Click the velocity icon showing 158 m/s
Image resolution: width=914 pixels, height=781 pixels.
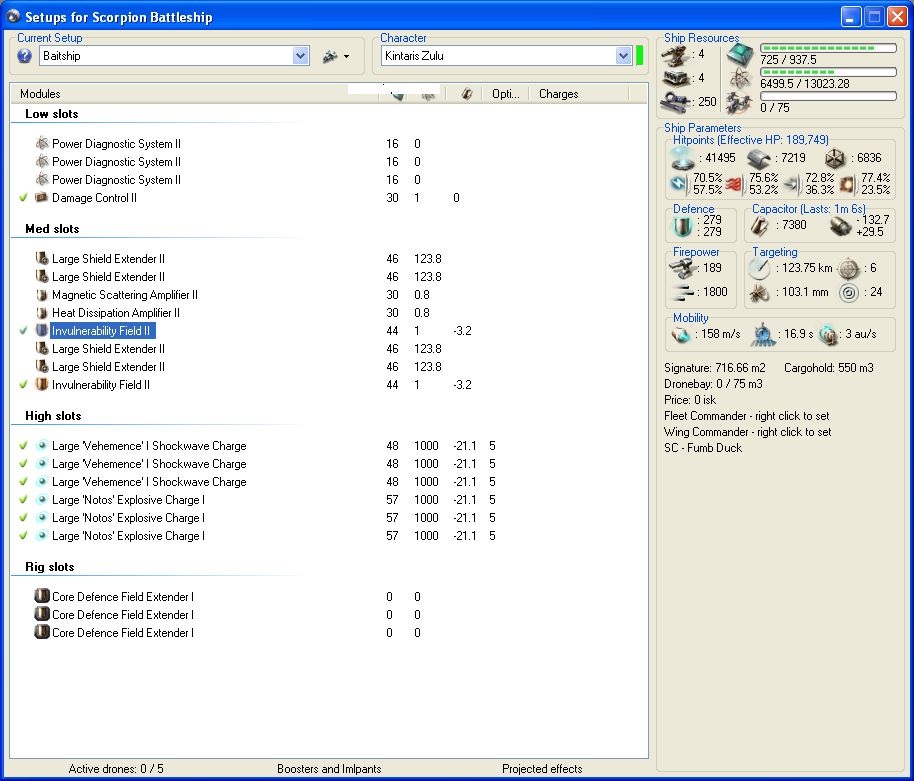tap(681, 335)
